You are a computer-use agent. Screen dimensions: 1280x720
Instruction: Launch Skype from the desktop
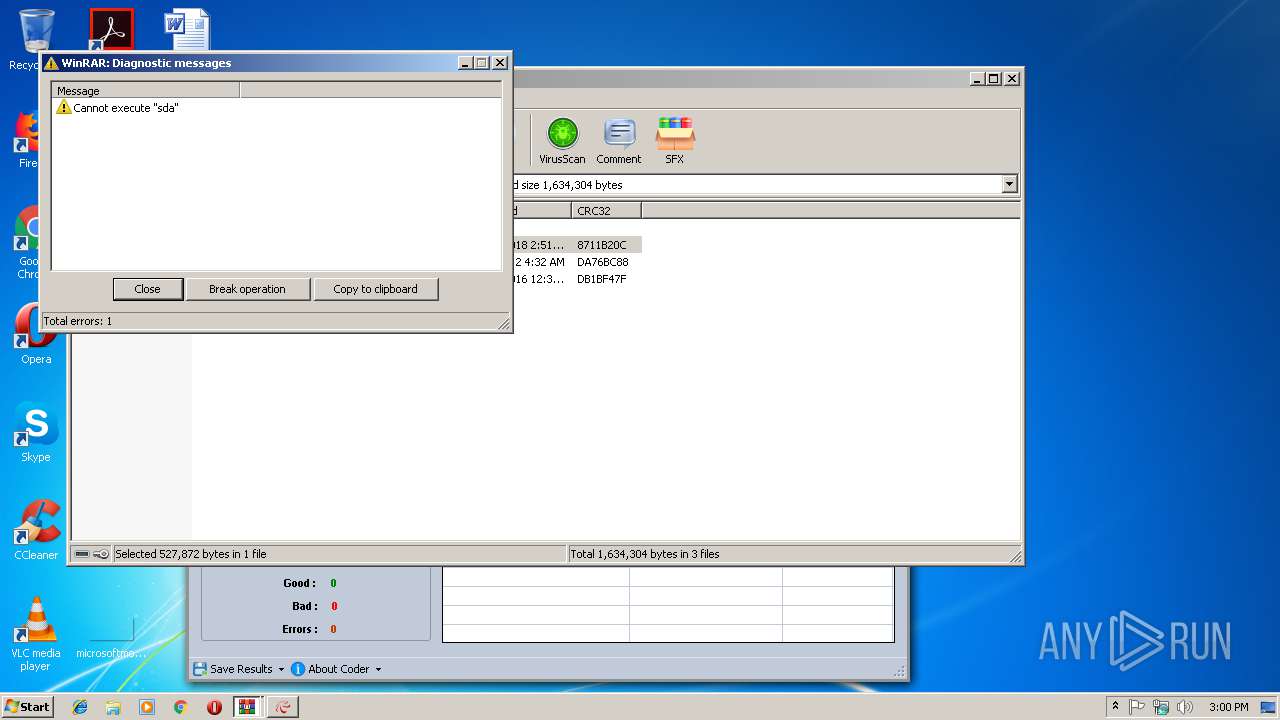click(36, 432)
